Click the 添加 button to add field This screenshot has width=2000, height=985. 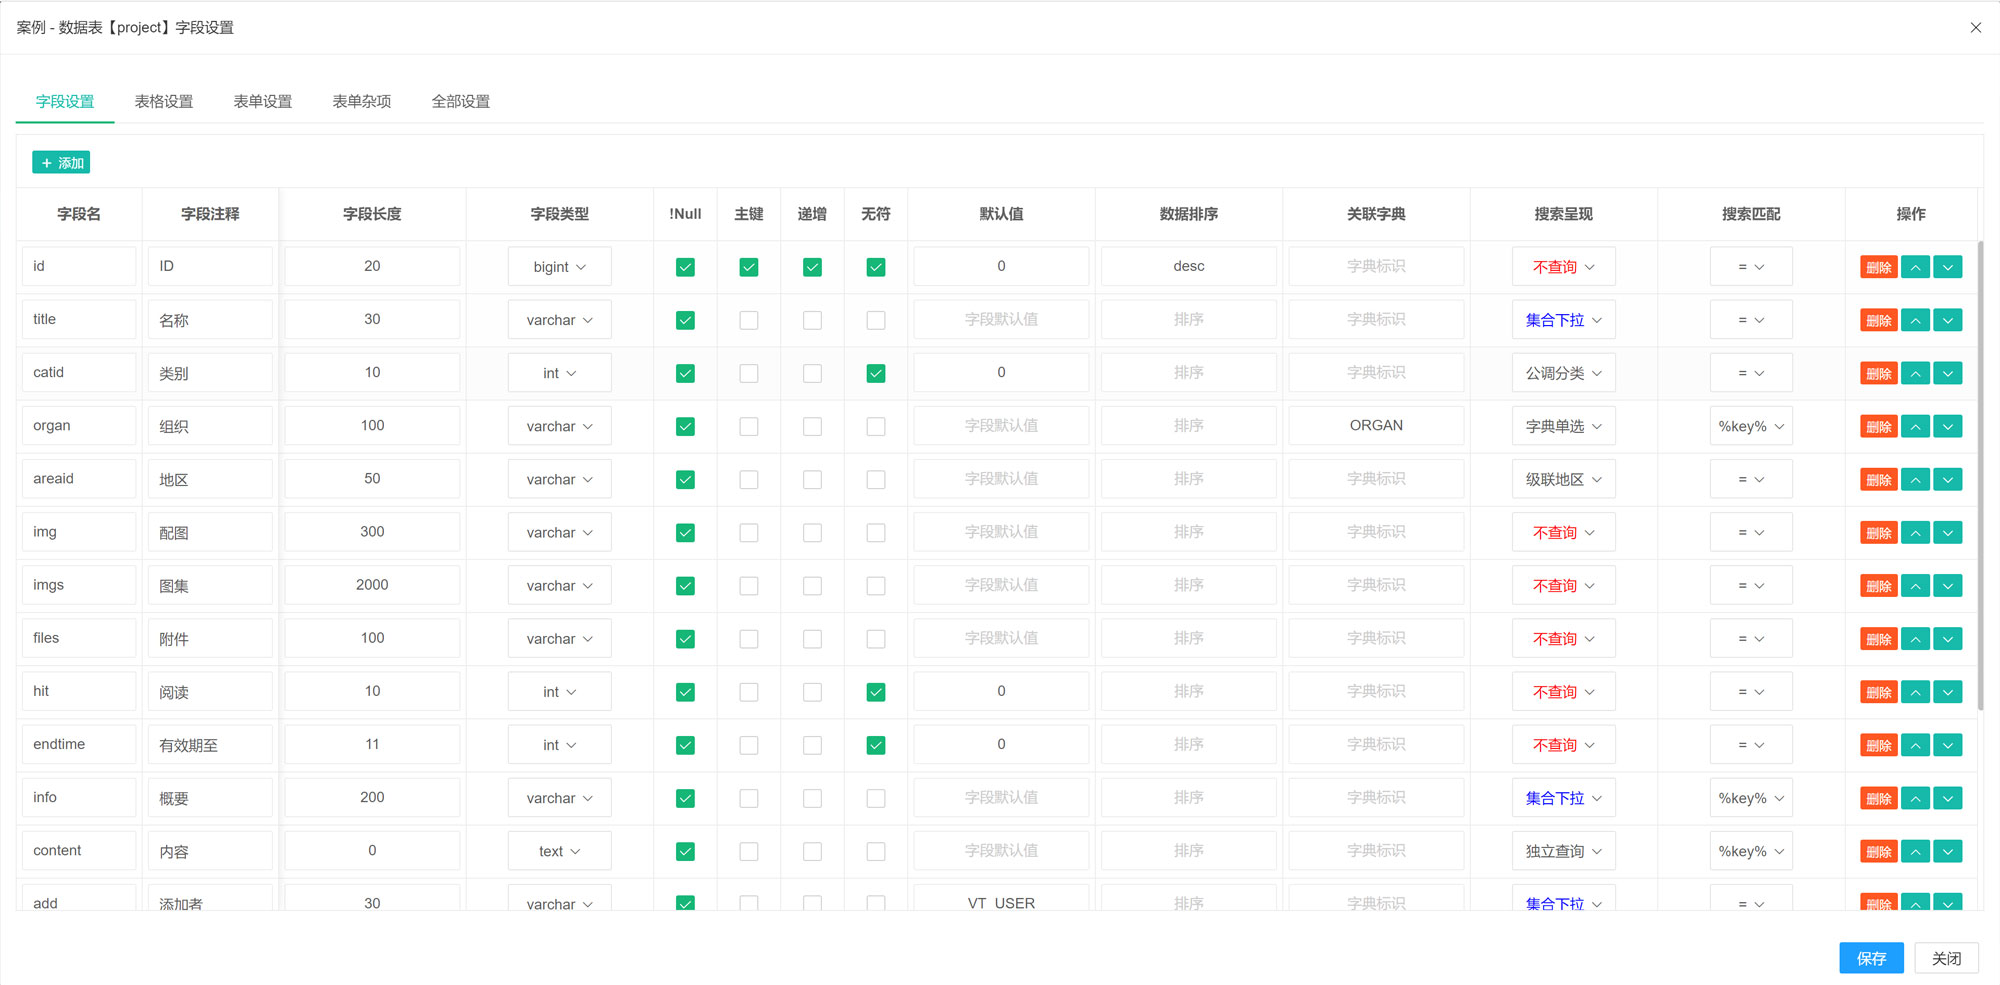point(62,162)
